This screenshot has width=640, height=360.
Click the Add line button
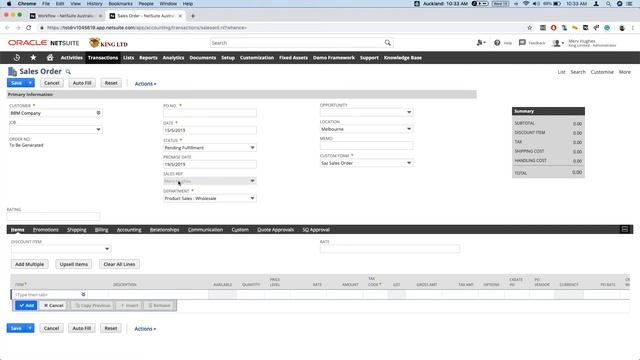27,305
